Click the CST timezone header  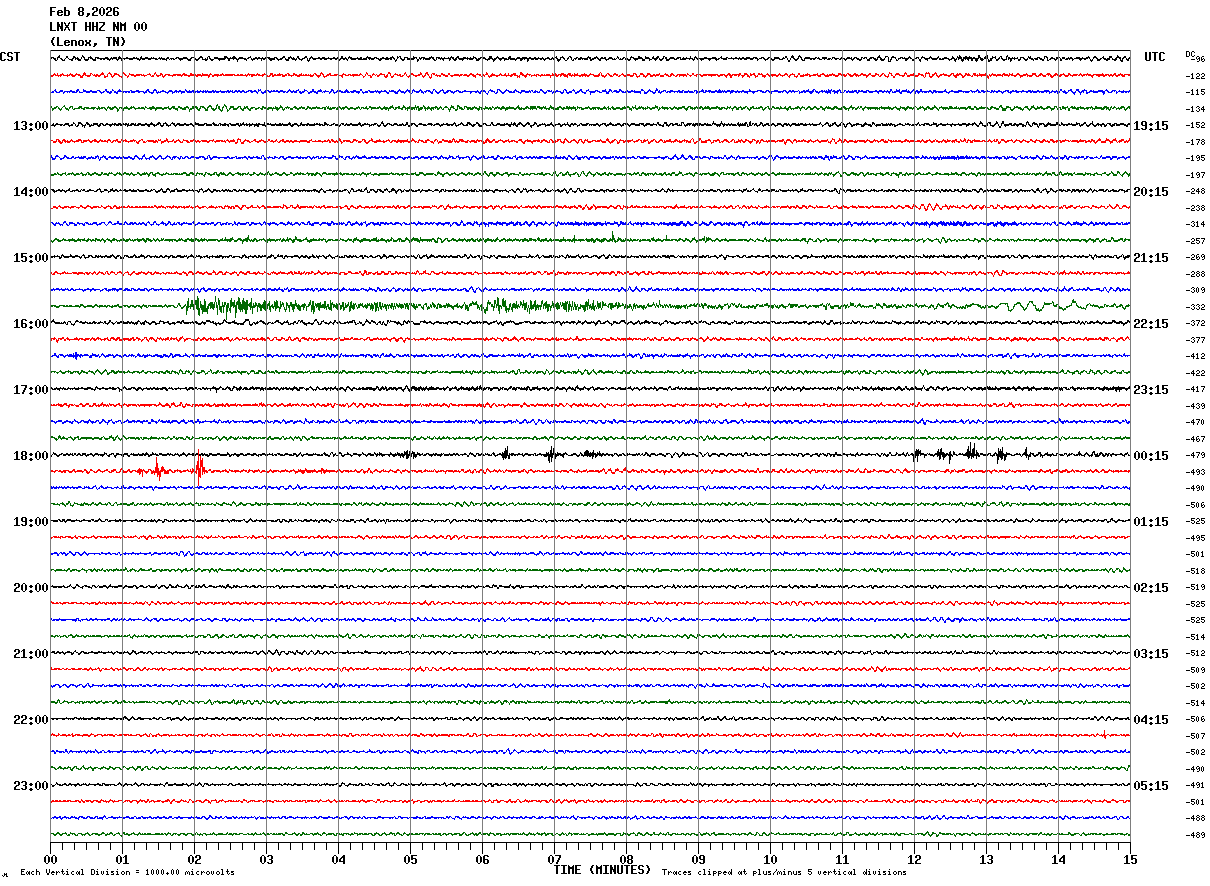tap(10, 57)
